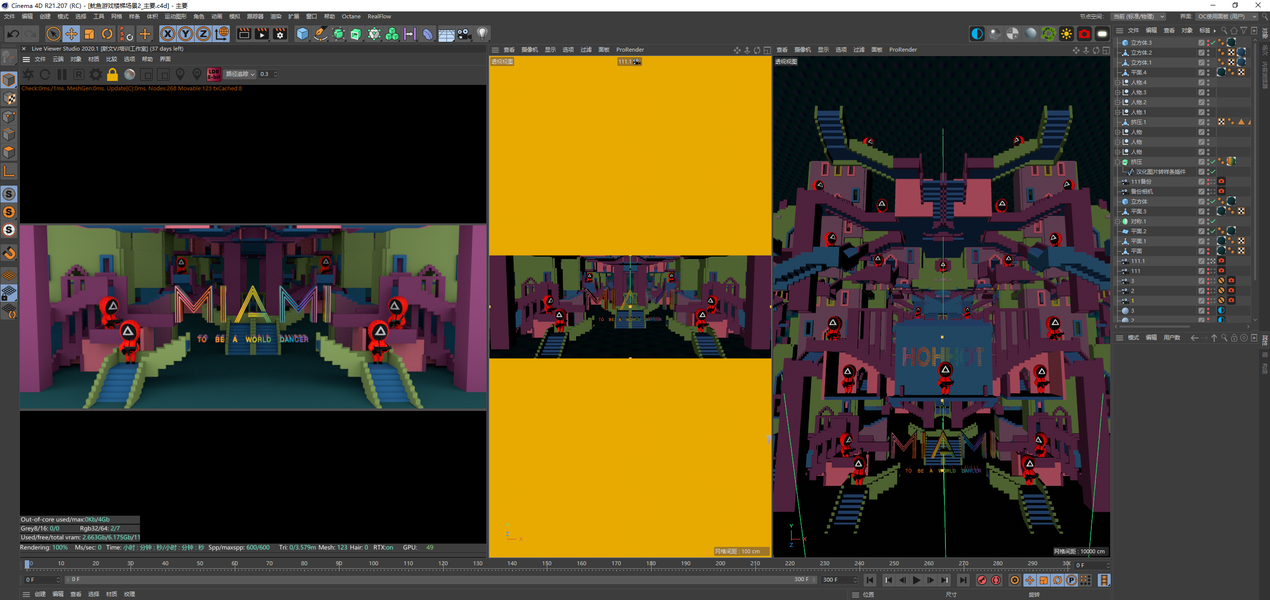Add a Cube primitive object
The height and width of the screenshot is (600, 1270).
[302, 34]
